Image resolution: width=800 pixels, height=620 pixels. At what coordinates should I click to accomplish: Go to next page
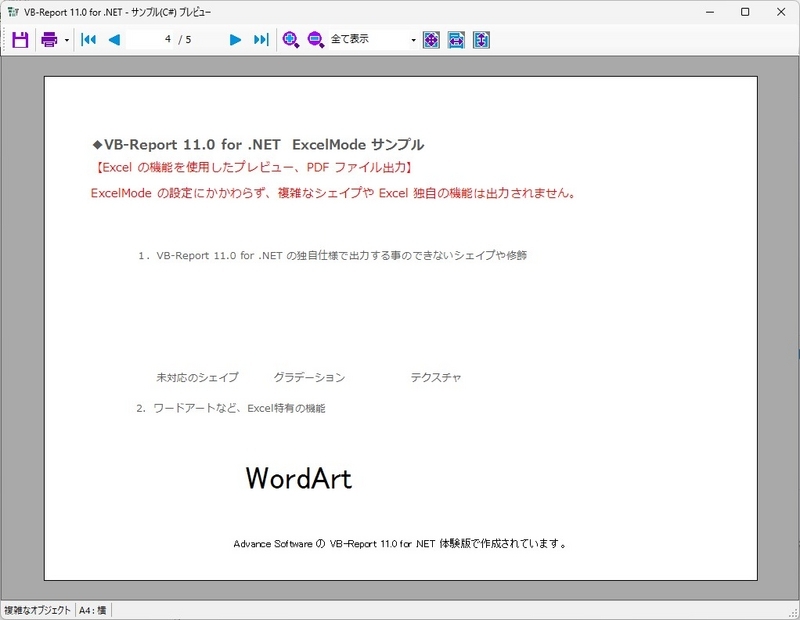[x=235, y=39]
